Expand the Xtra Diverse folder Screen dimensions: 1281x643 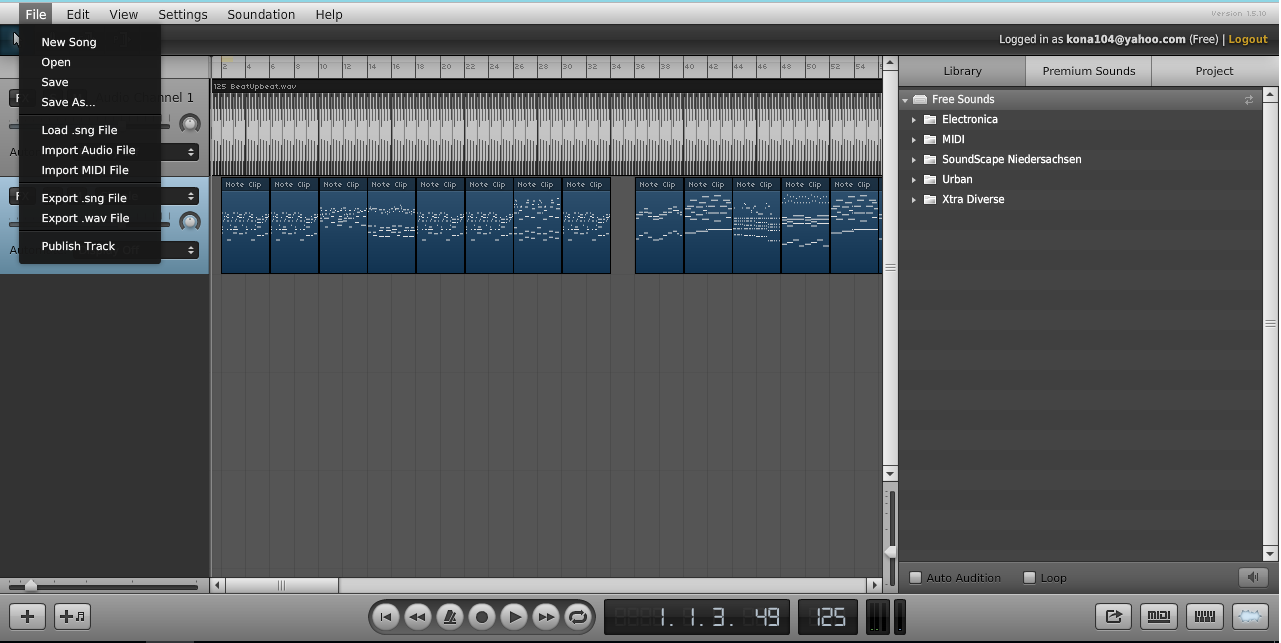913,200
